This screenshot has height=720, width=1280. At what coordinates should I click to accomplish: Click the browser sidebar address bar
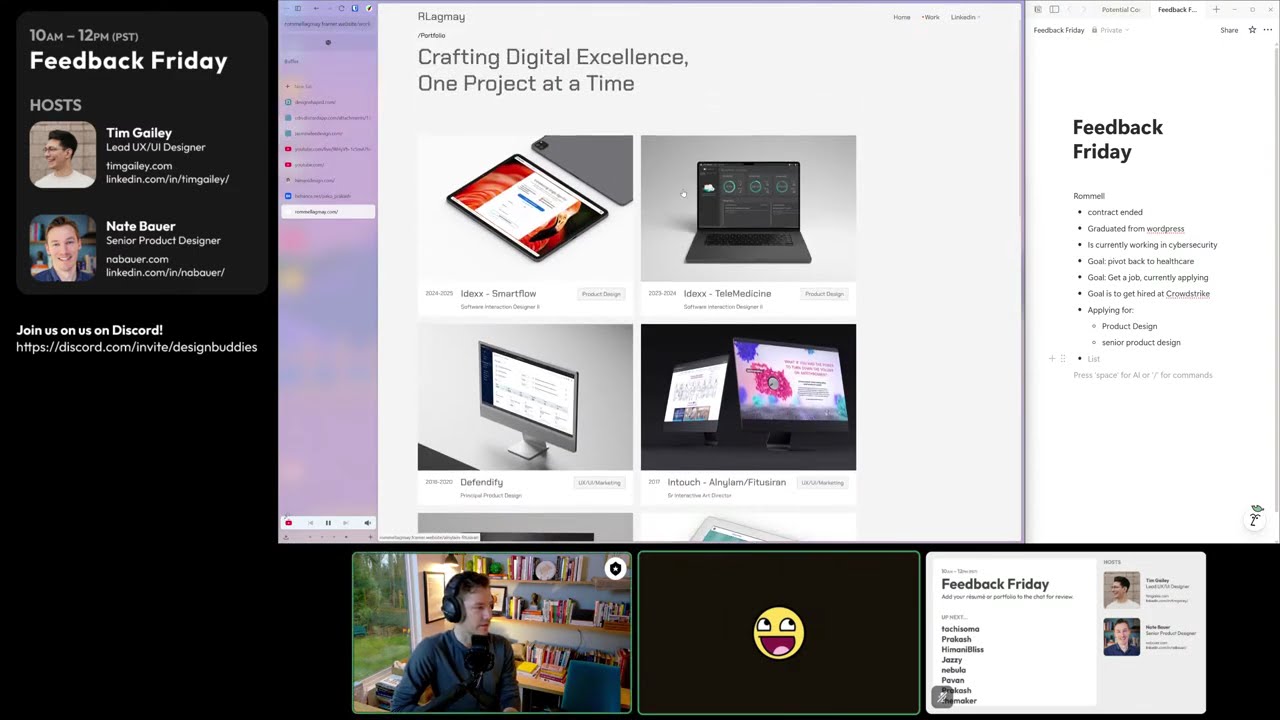(328, 24)
